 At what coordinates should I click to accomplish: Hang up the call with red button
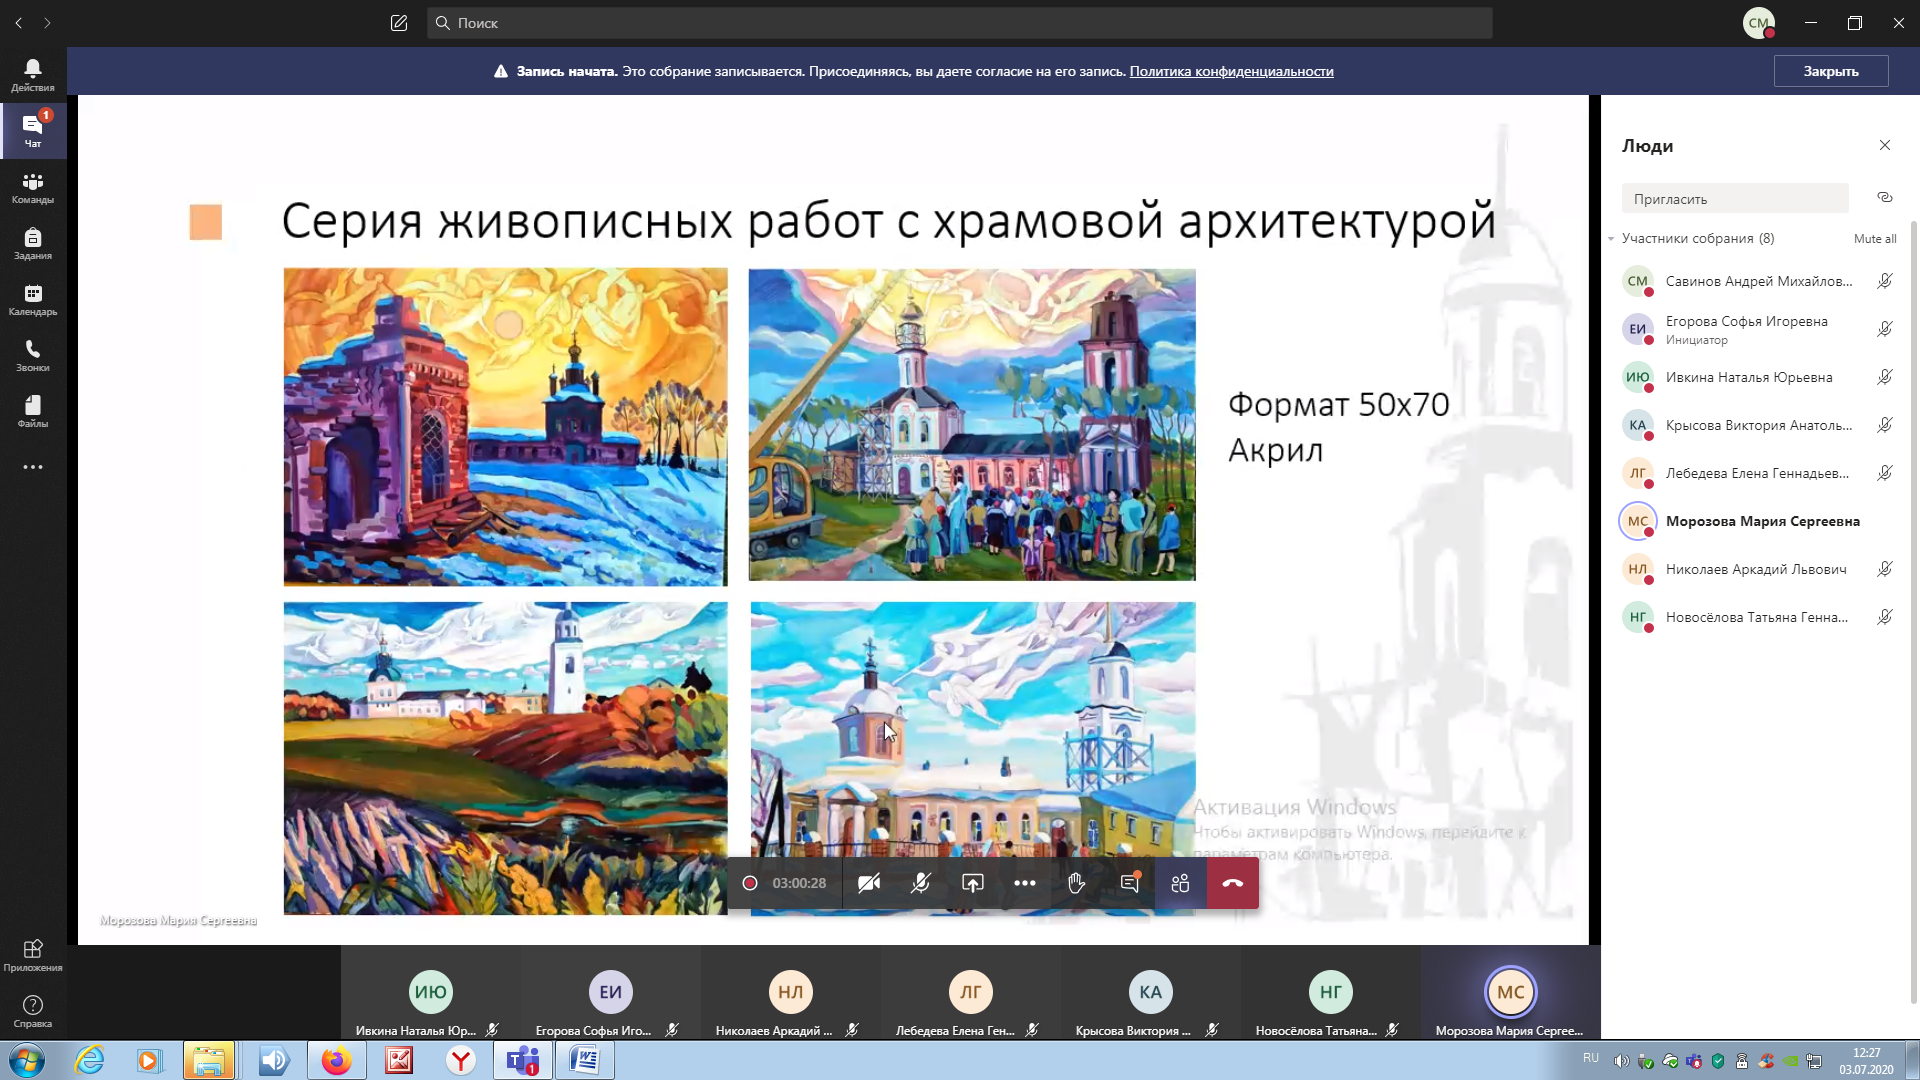click(1233, 883)
